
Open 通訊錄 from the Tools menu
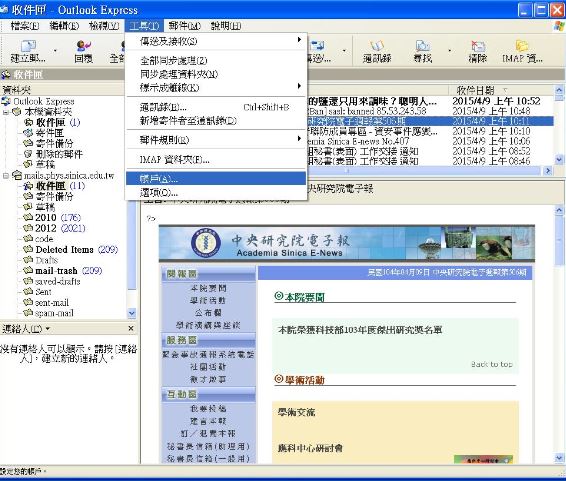coord(216,107)
